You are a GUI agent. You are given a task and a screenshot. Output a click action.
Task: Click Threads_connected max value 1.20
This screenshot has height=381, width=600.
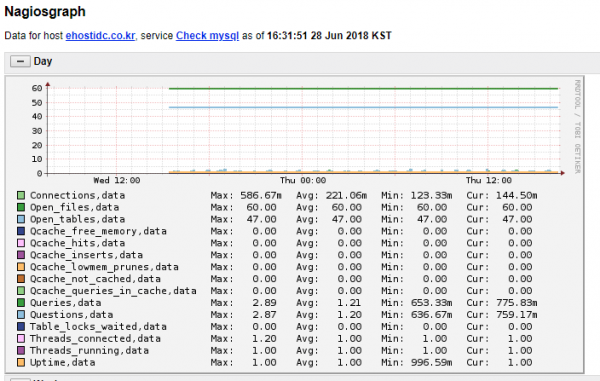pos(264,339)
